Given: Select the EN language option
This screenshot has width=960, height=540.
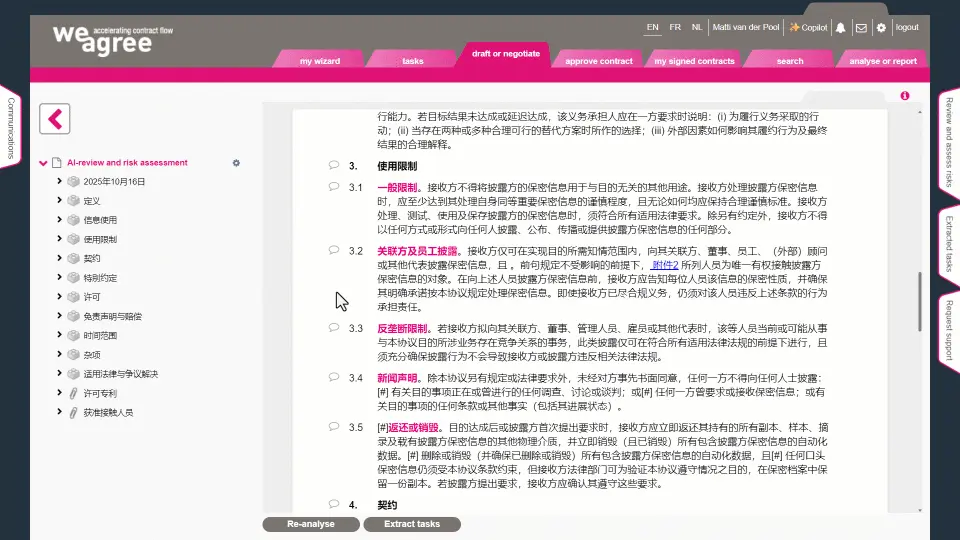Looking at the screenshot, I should pos(653,27).
